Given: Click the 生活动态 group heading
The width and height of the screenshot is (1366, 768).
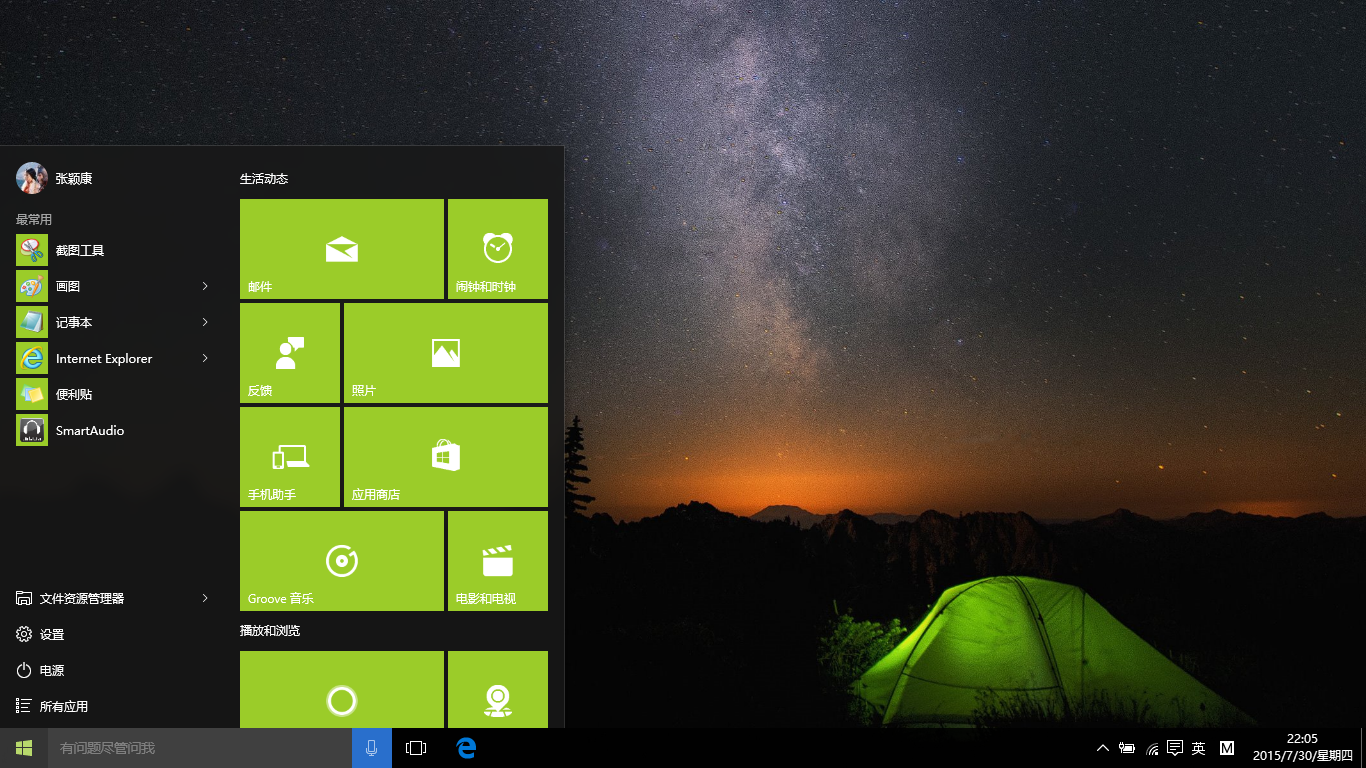Looking at the screenshot, I should (264, 179).
